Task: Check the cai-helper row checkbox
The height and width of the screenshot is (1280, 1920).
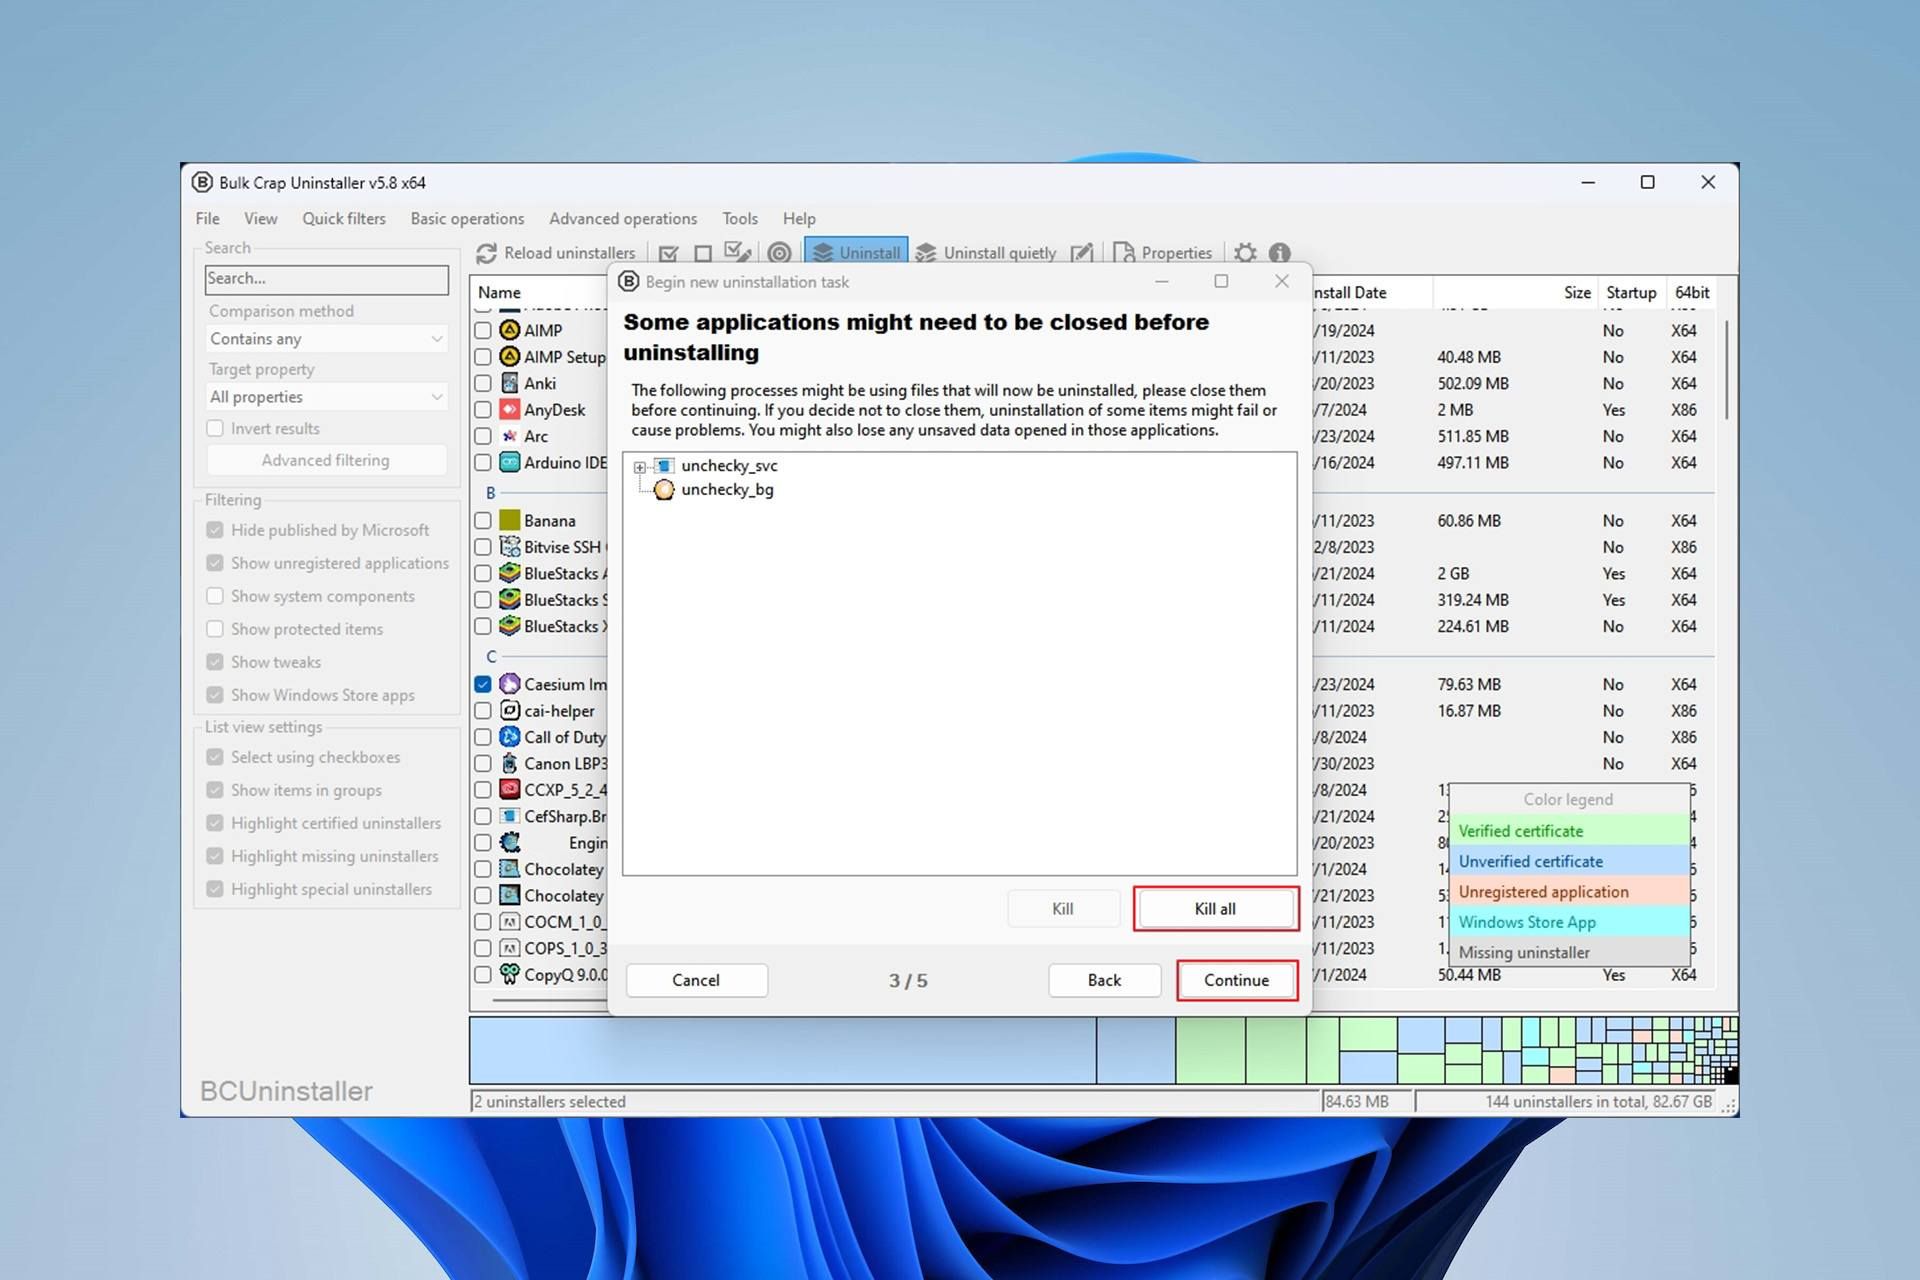Action: click(483, 710)
